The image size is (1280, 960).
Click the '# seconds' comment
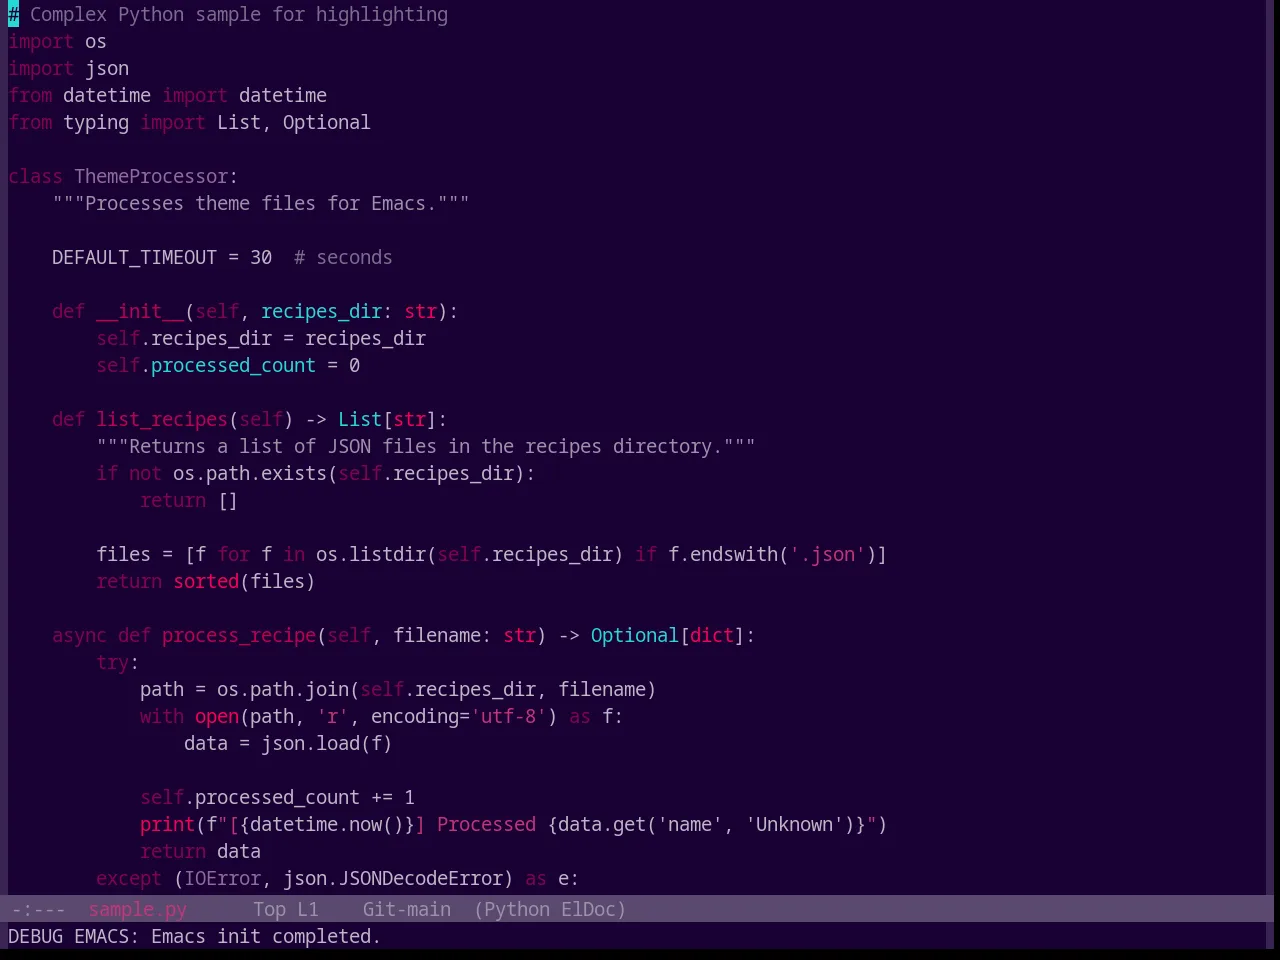click(343, 257)
